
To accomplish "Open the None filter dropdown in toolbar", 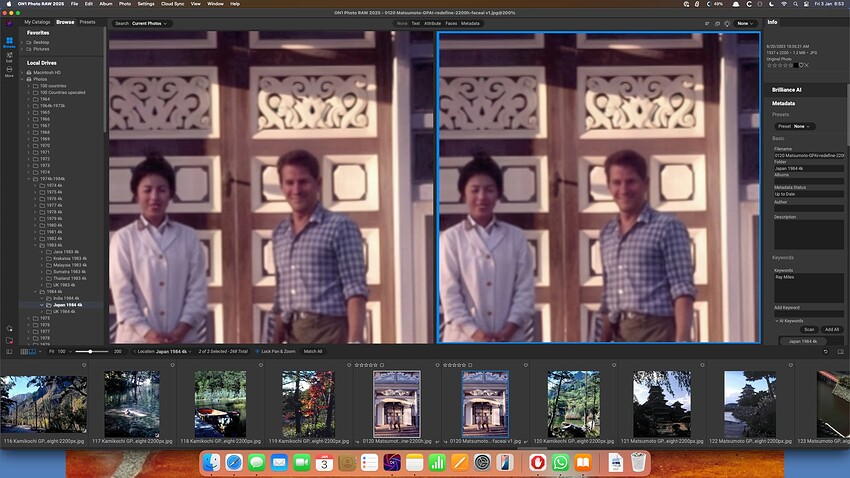I will tap(745, 23).
